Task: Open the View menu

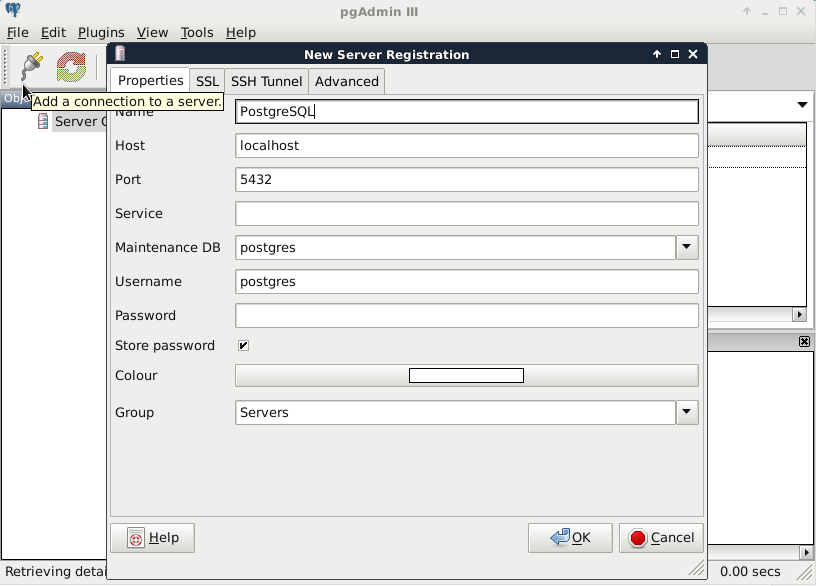Action: [x=152, y=32]
